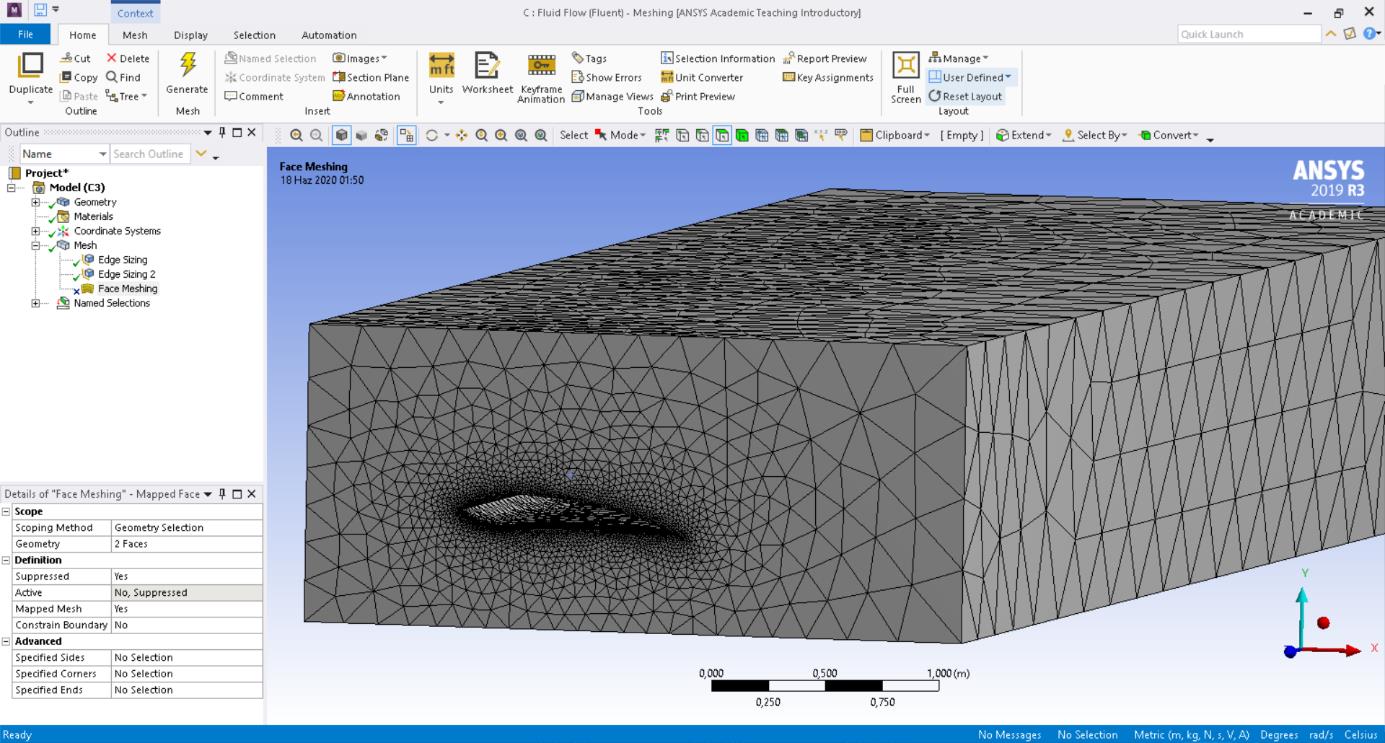Open Print Preview
Viewport: 1385px width, 743px height.
[697, 97]
